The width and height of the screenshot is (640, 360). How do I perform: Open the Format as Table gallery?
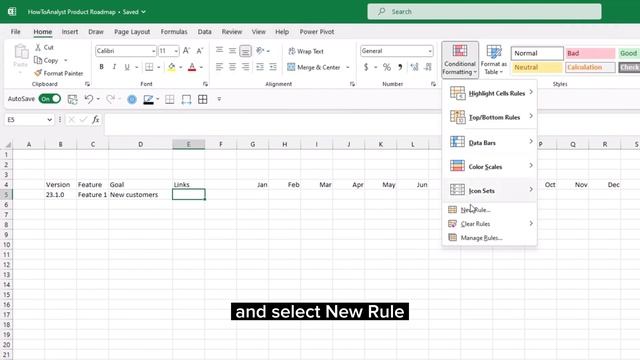[494, 60]
